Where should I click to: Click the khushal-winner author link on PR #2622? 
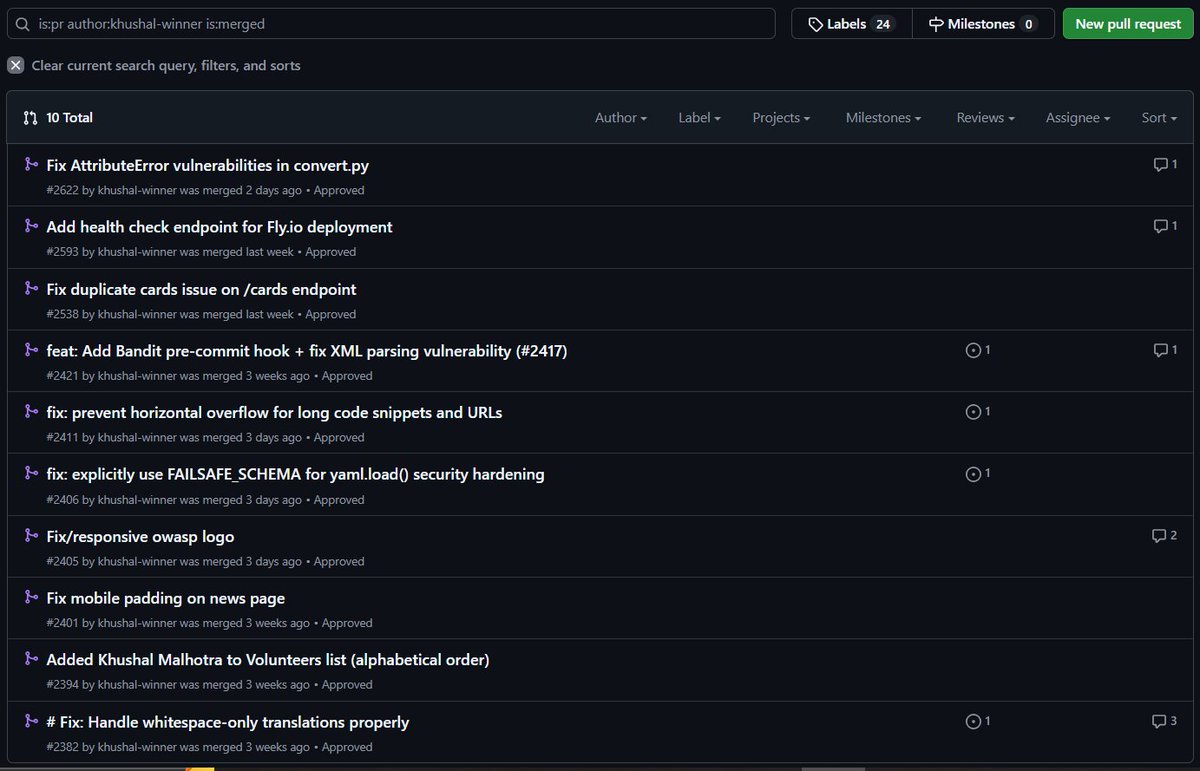[x=137, y=190]
